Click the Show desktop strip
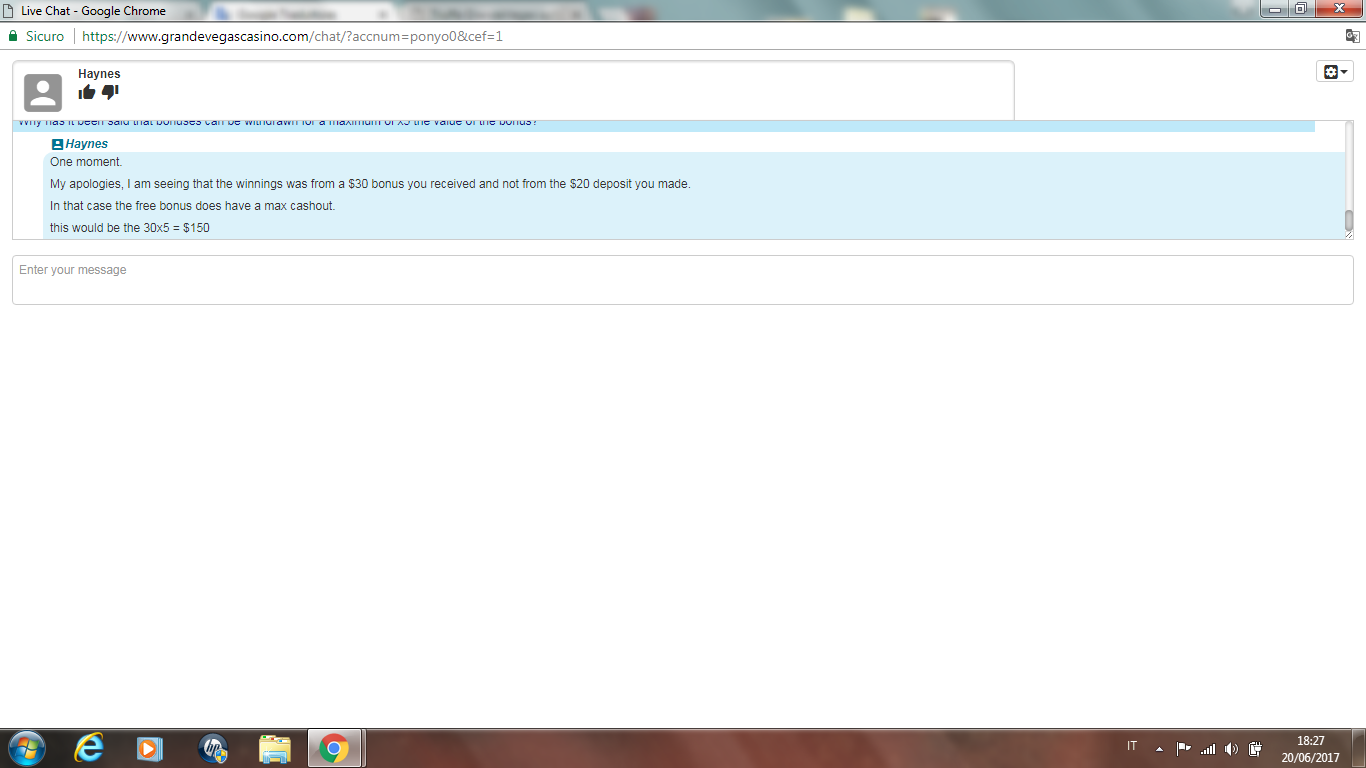Viewport: 1366px width, 768px height. [x=1359, y=748]
